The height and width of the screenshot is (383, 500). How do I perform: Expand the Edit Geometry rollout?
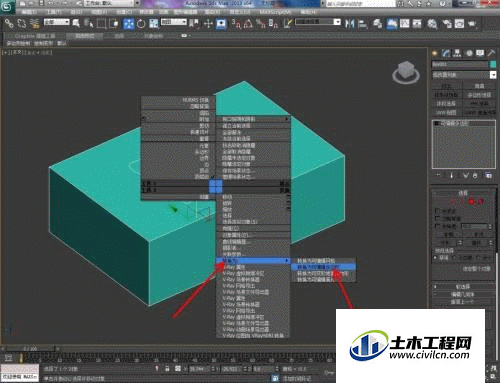(x=463, y=294)
